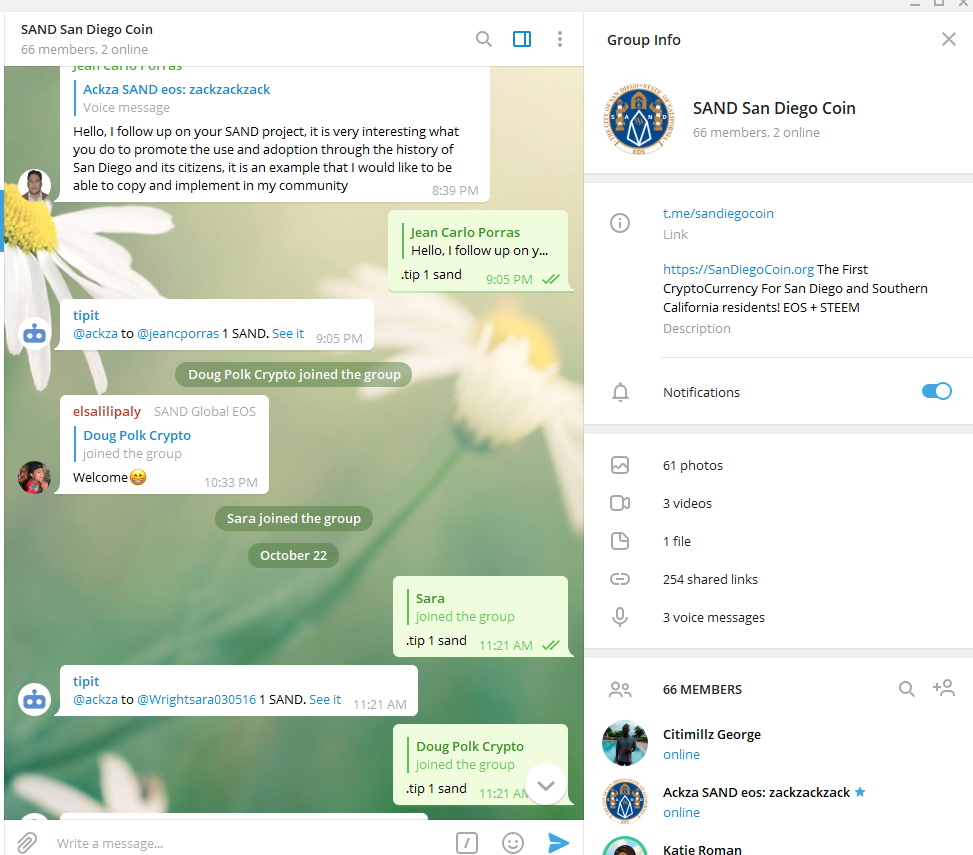
Task: Jump to bottom with the down-arrow button
Action: point(545,784)
